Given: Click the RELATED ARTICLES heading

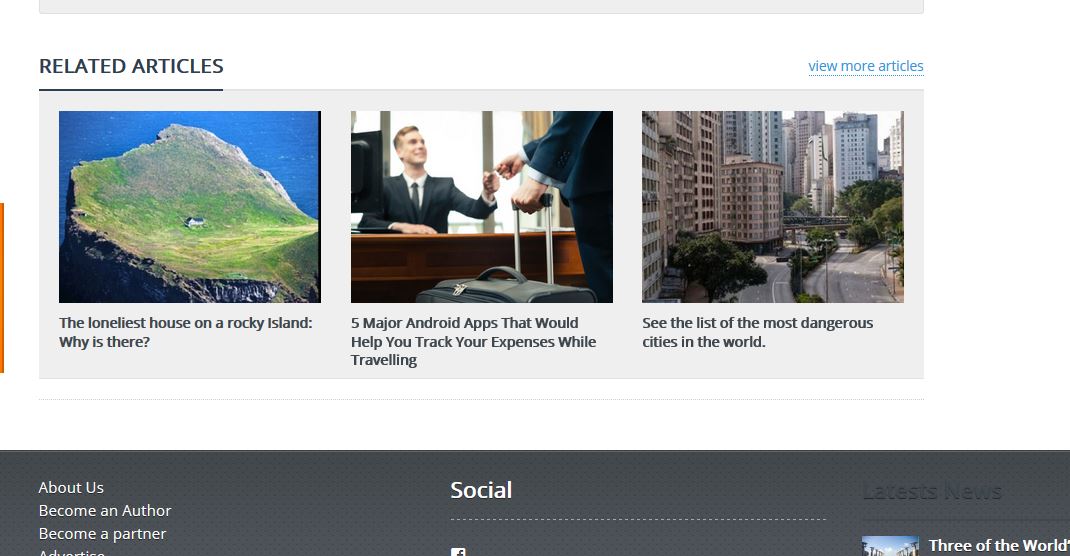Looking at the screenshot, I should tap(131, 66).
